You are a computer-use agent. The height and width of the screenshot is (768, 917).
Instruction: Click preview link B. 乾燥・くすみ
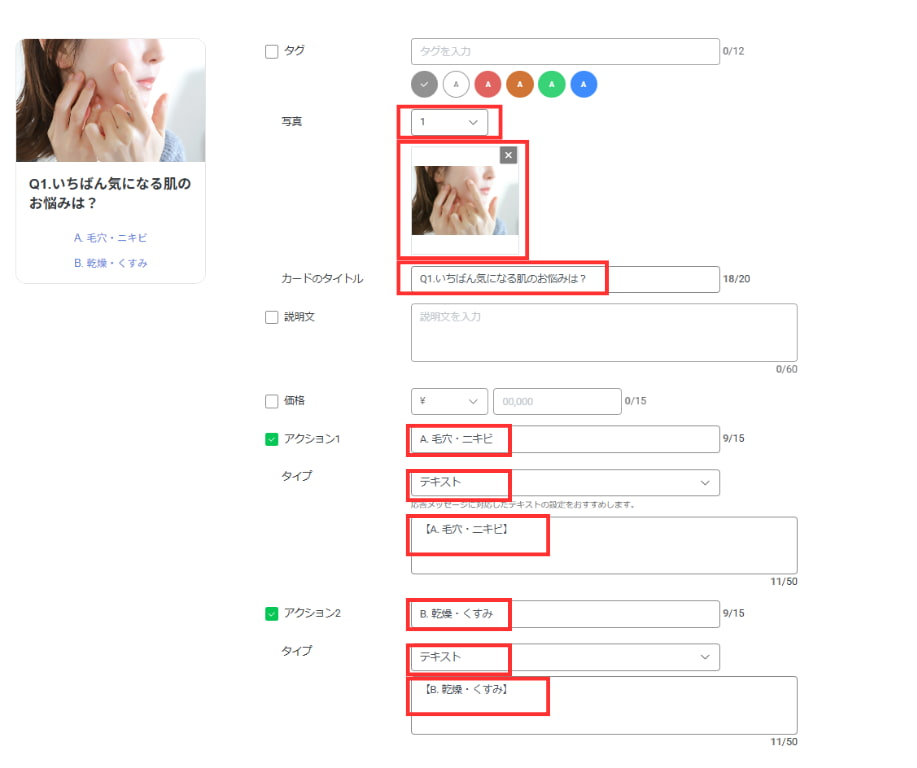111,263
